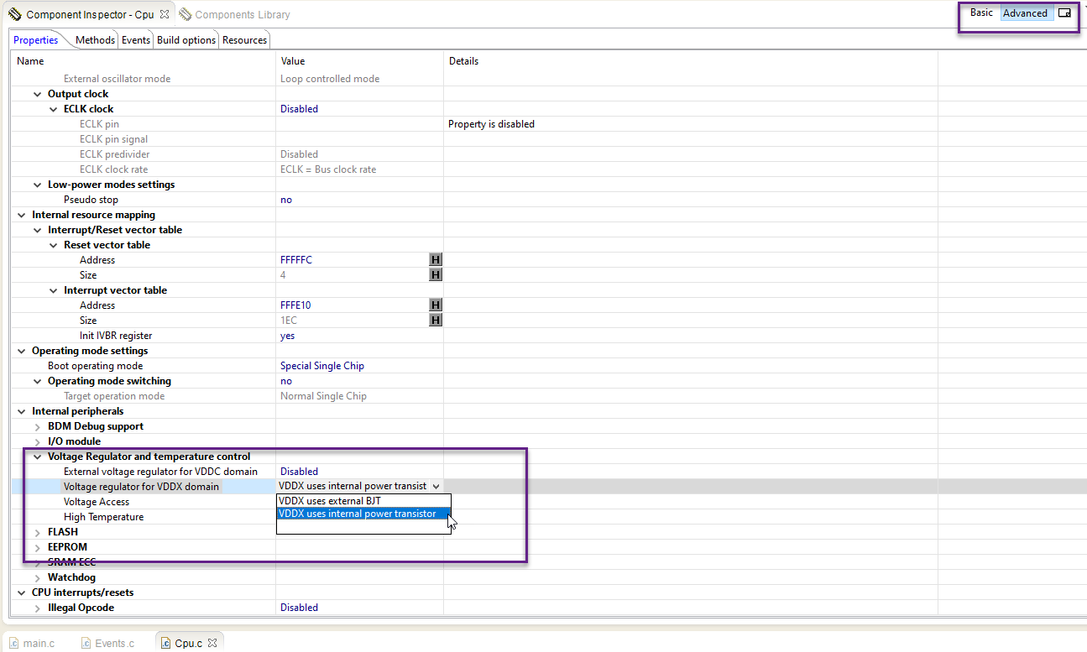1087x652 pixels.
Task: Click the Value column header
Action: 293,61
